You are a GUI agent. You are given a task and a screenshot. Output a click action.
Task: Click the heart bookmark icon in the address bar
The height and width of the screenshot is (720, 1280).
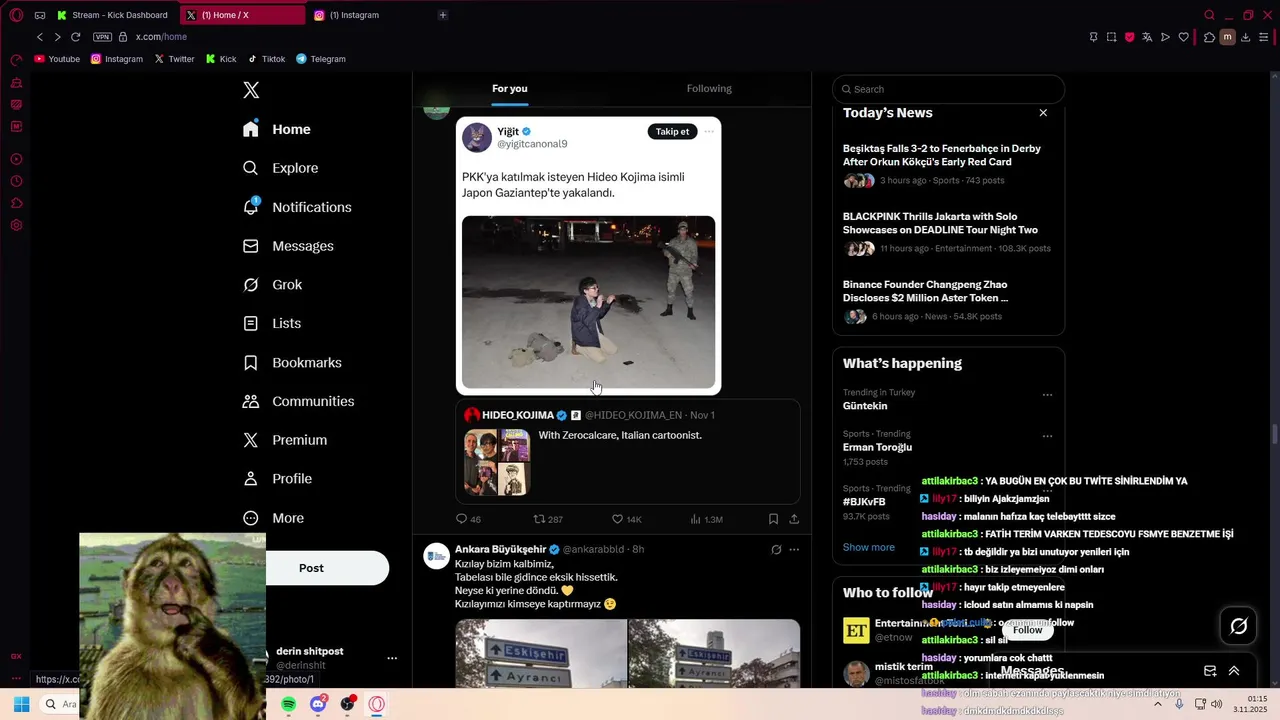coord(1183,37)
